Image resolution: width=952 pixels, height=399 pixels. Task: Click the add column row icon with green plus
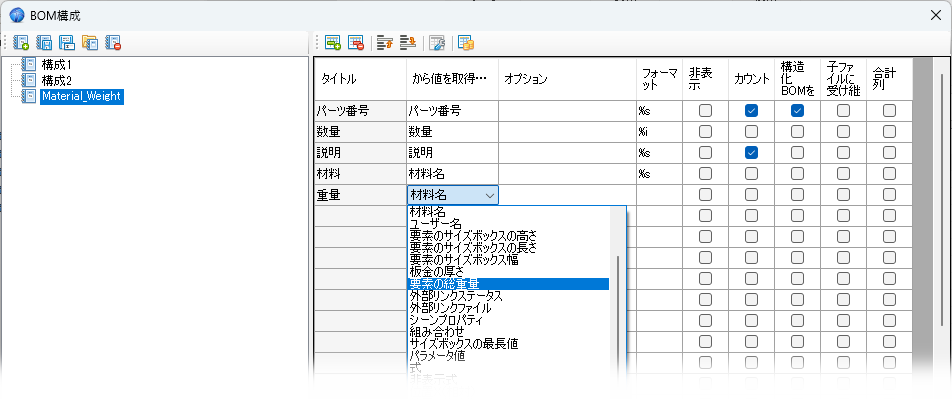pyautogui.click(x=333, y=43)
